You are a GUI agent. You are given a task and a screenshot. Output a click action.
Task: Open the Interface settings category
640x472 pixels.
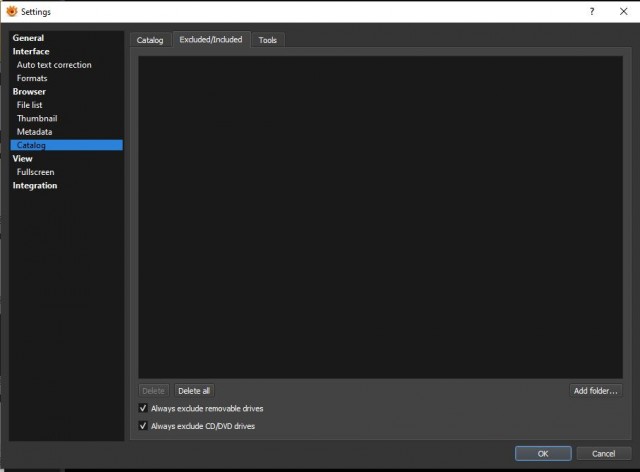[x=31, y=51]
